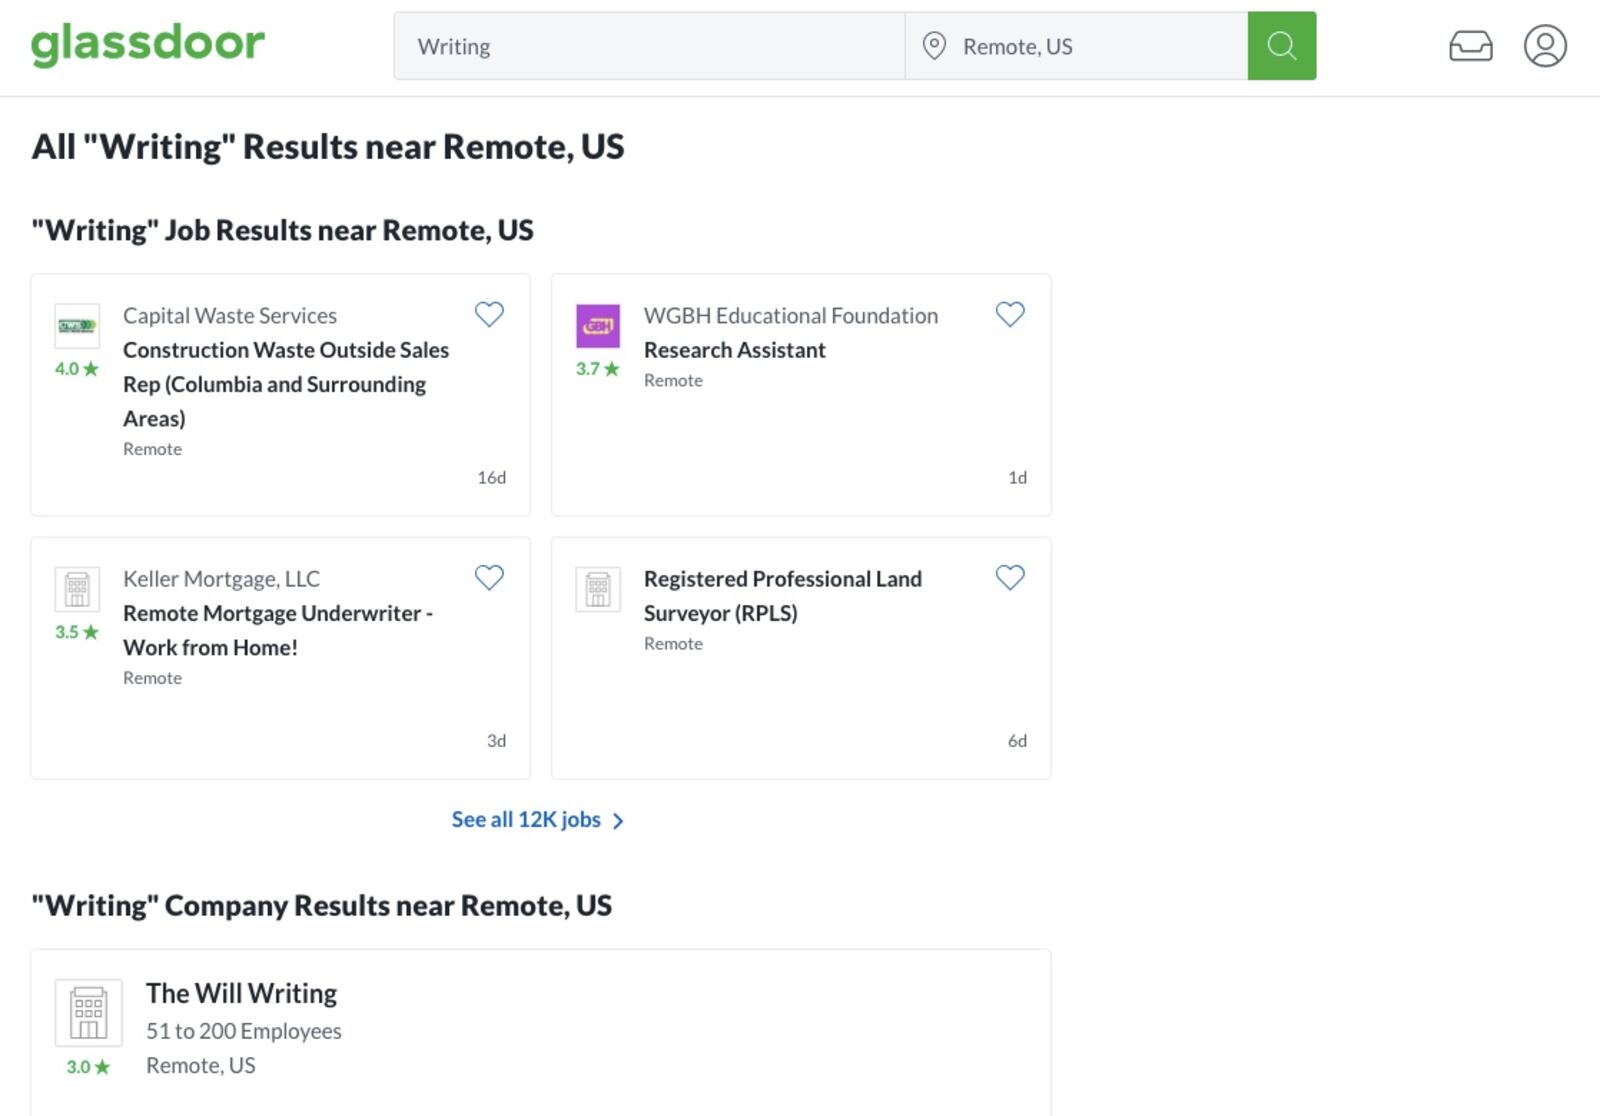Open The Will Writing company page
The image size is (1600, 1116).
241,993
